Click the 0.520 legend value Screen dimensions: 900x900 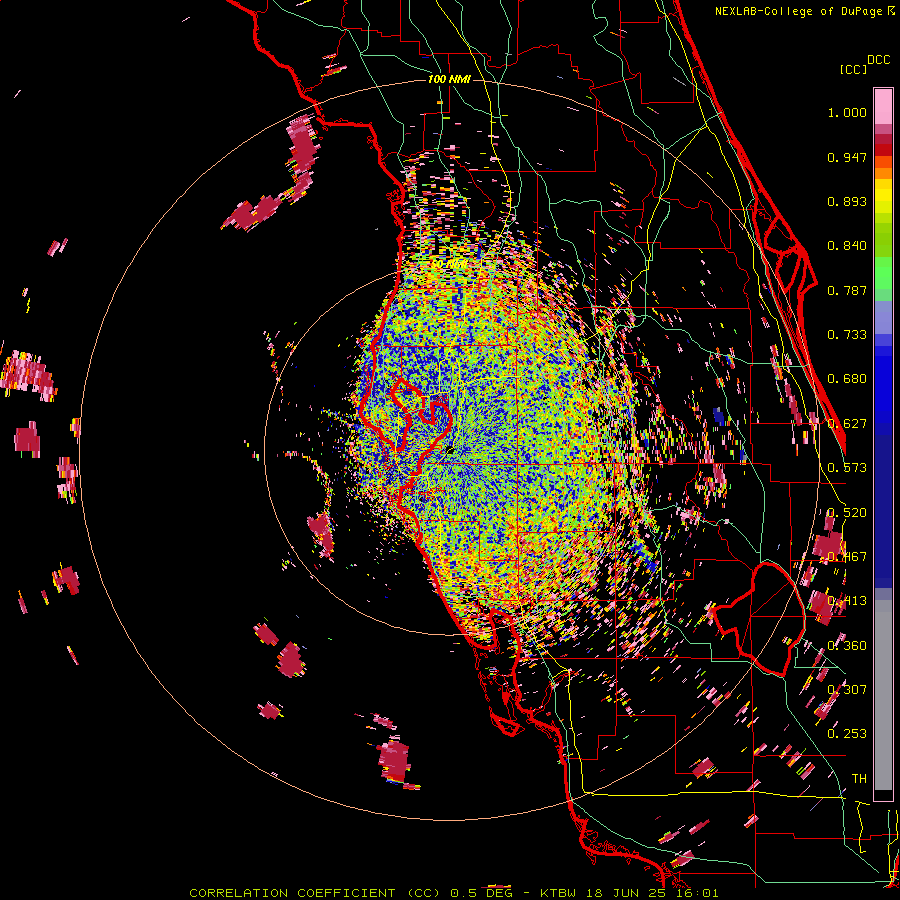click(847, 513)
